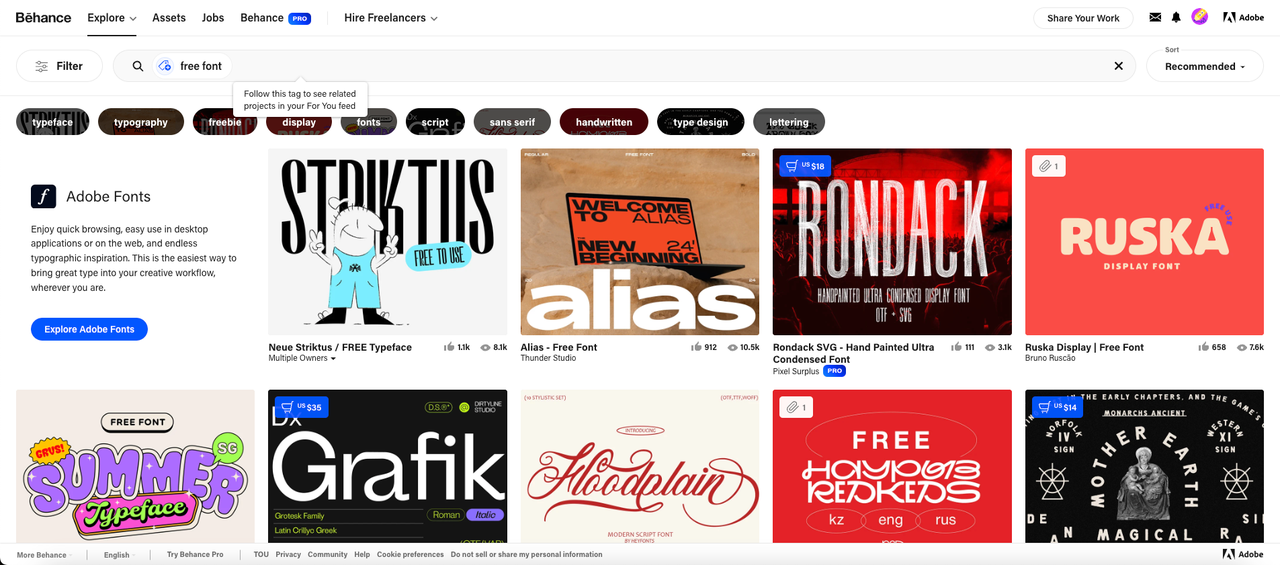Click the Adobe logo in footer
Screen dimensions: 1280x565
tap(1243, 554)
